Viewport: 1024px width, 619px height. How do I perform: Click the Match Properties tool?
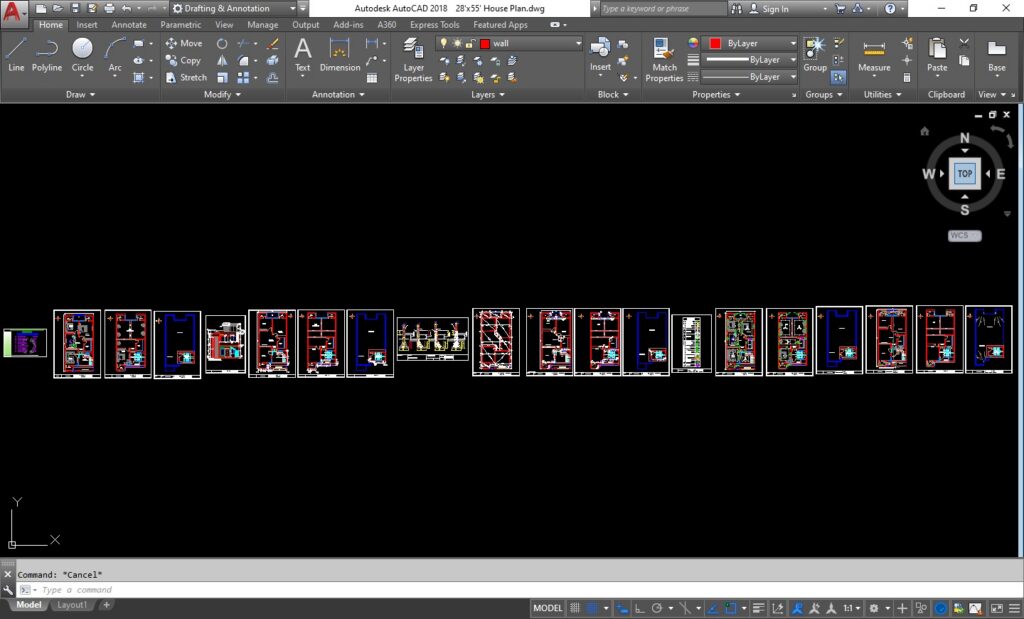click(664, 60)
